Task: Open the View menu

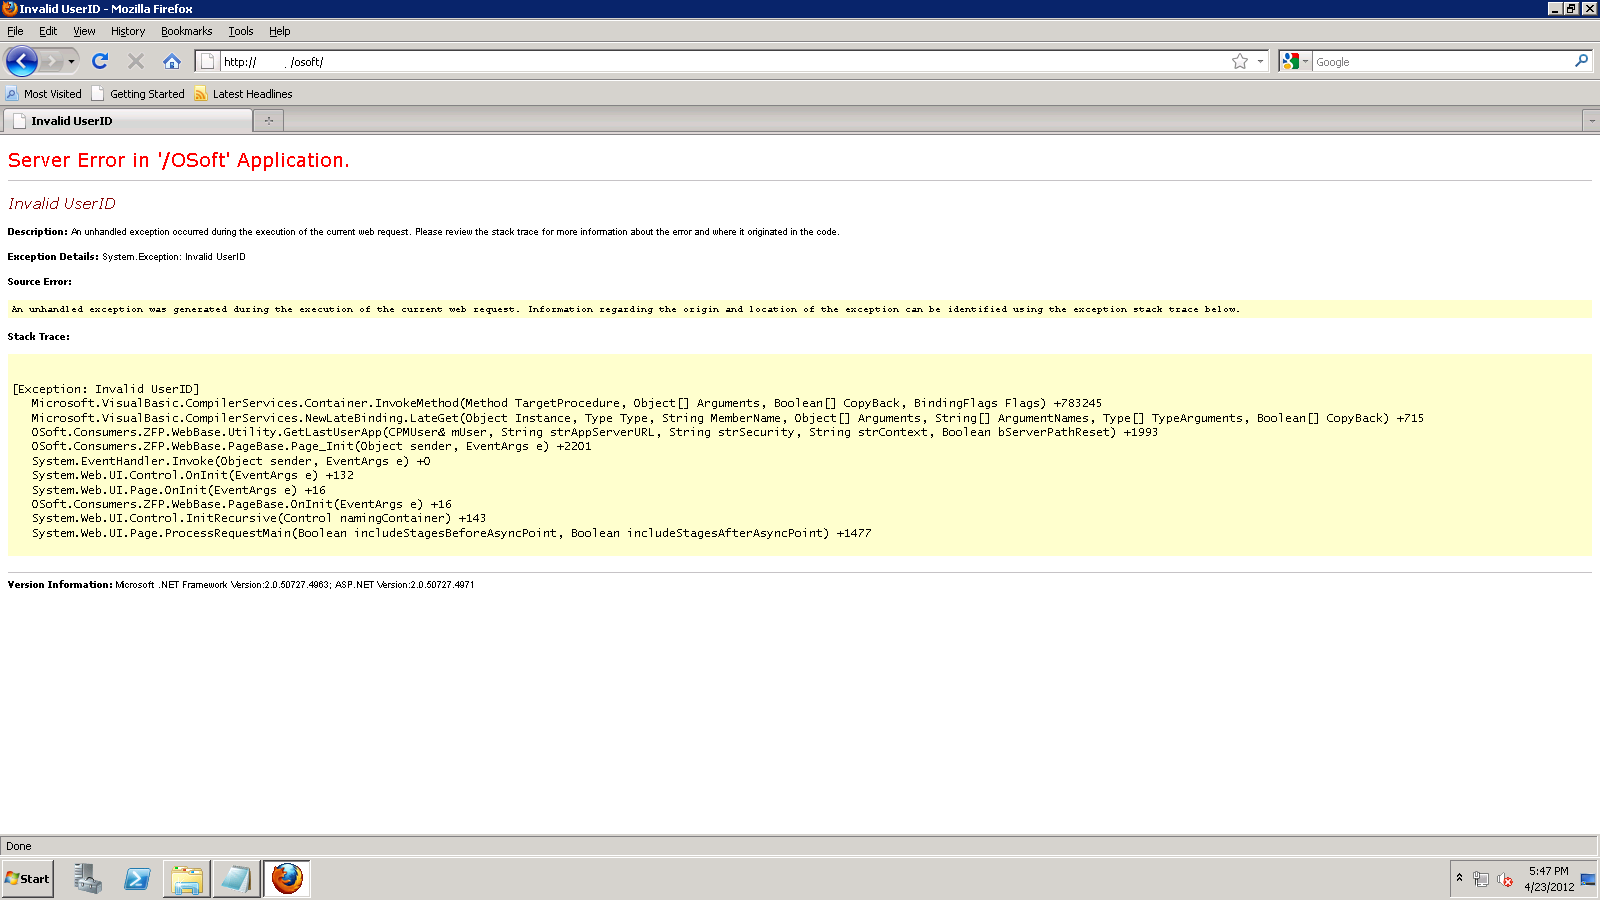Action: [84, 31]
